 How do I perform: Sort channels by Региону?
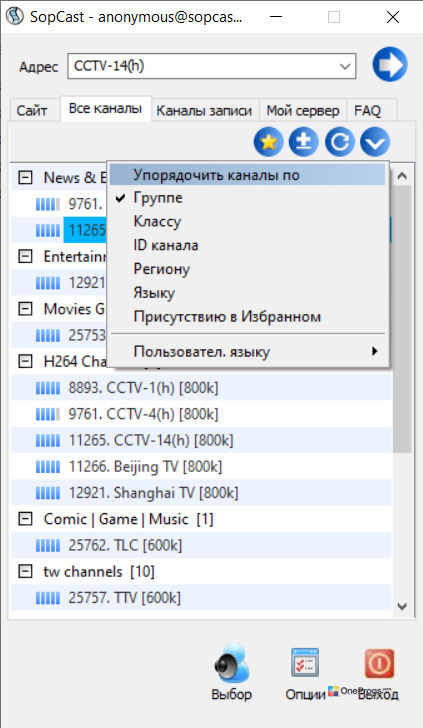tap(247, 269)
